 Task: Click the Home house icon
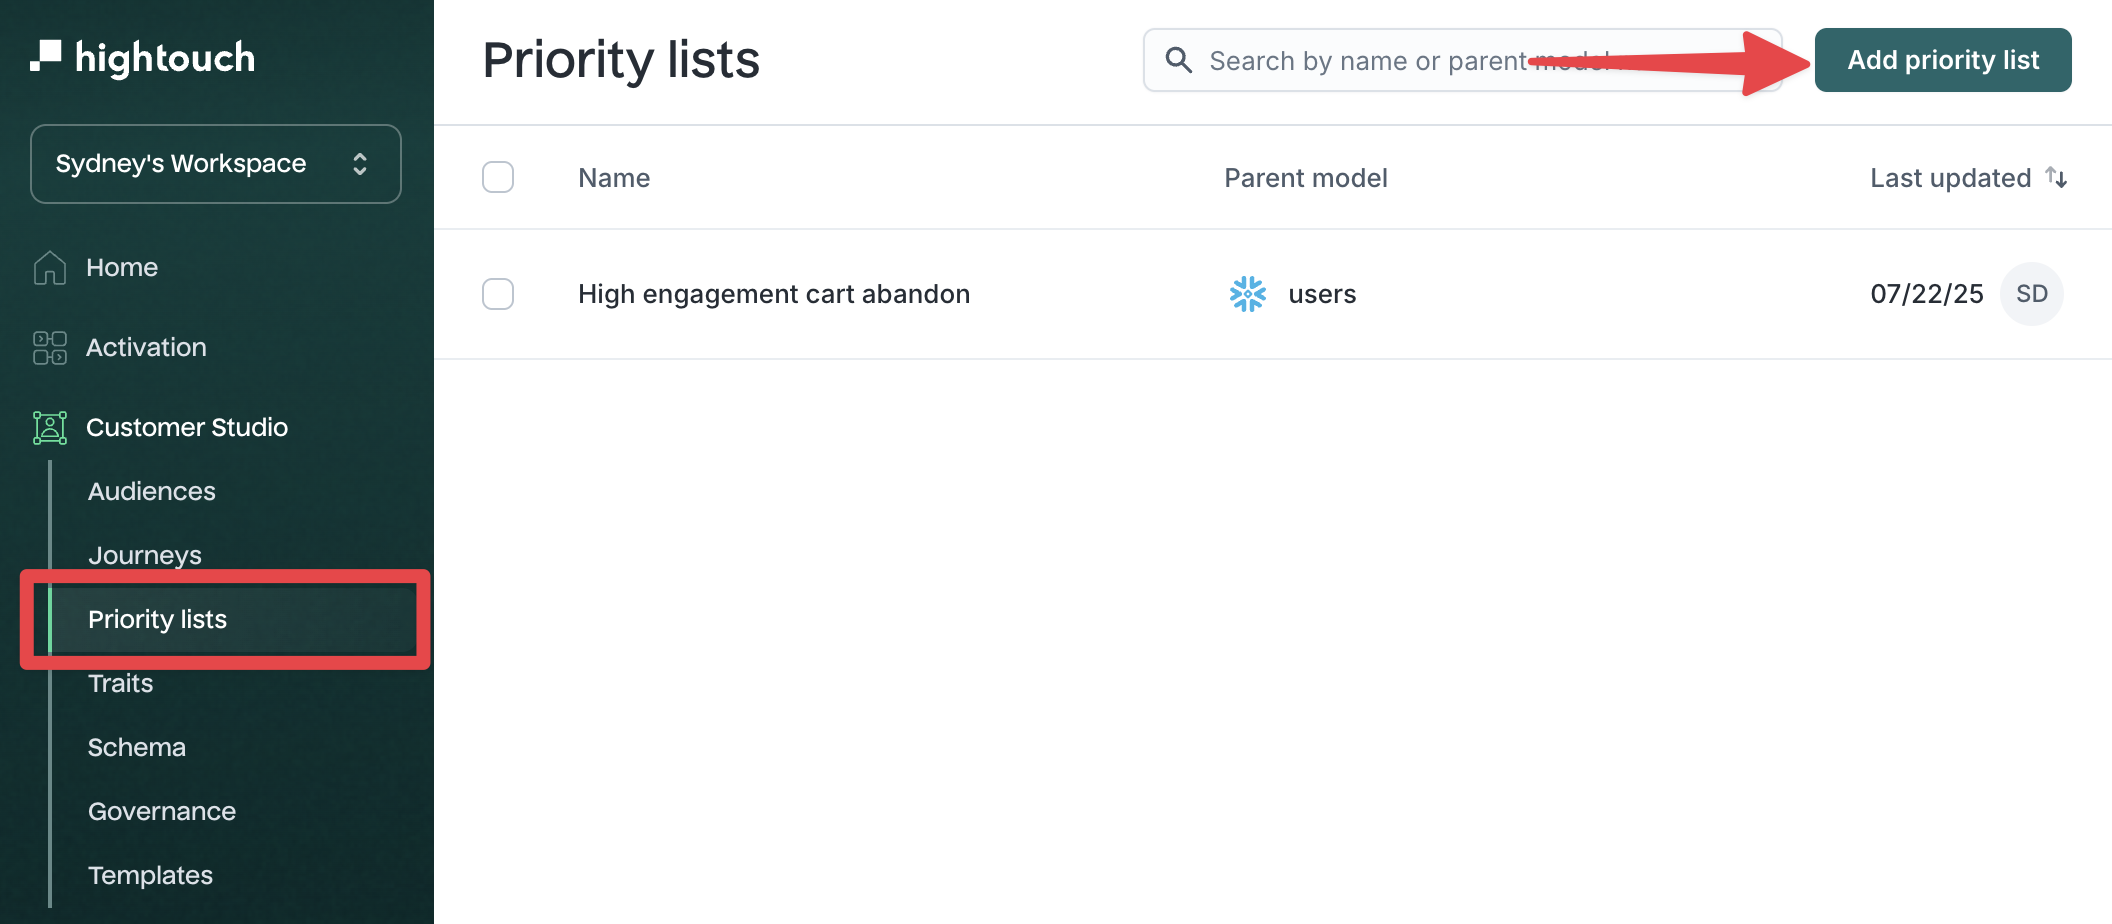pyautogui.click(x=49, y=268)
